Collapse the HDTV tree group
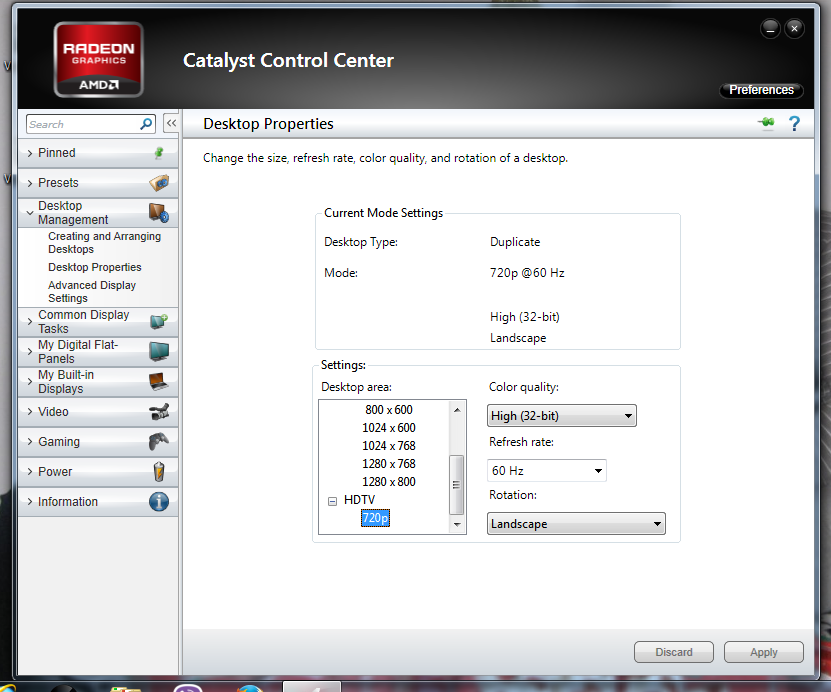The width and height of the screenshot is (831, 692). pyautogui.click(x=332, y=500)
